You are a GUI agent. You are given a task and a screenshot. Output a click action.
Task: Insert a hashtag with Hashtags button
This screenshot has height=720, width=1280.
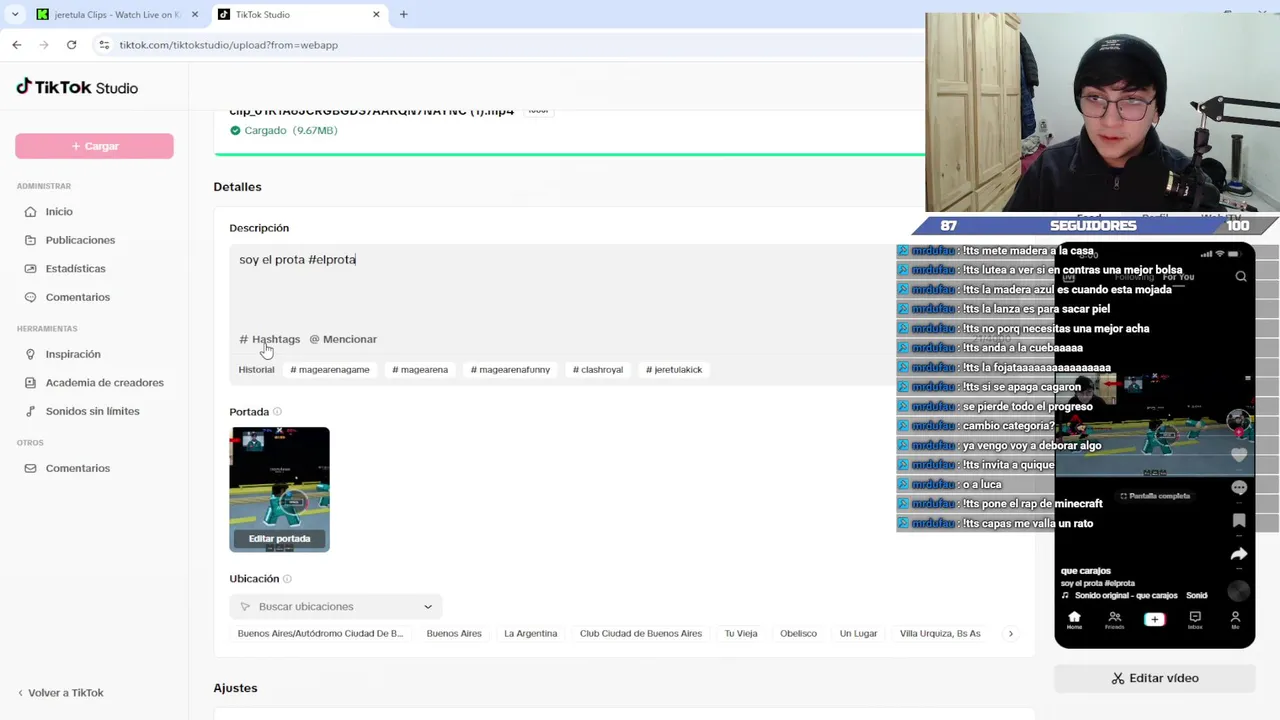270,339
